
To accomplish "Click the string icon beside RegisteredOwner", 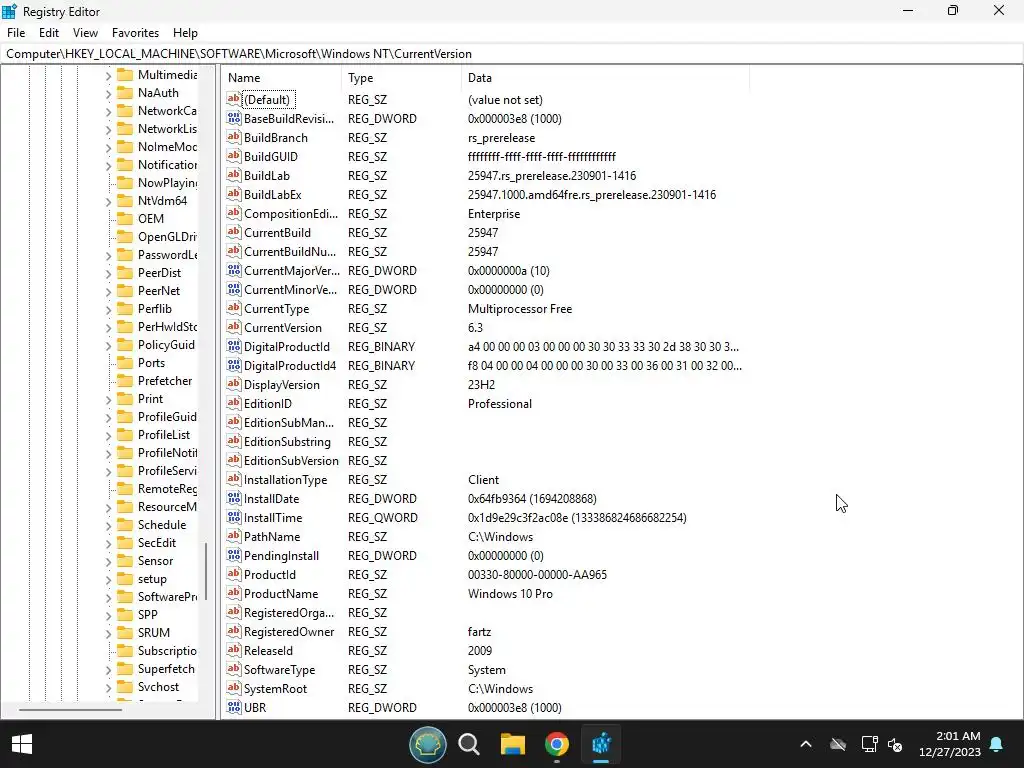I will click(234, 631).
